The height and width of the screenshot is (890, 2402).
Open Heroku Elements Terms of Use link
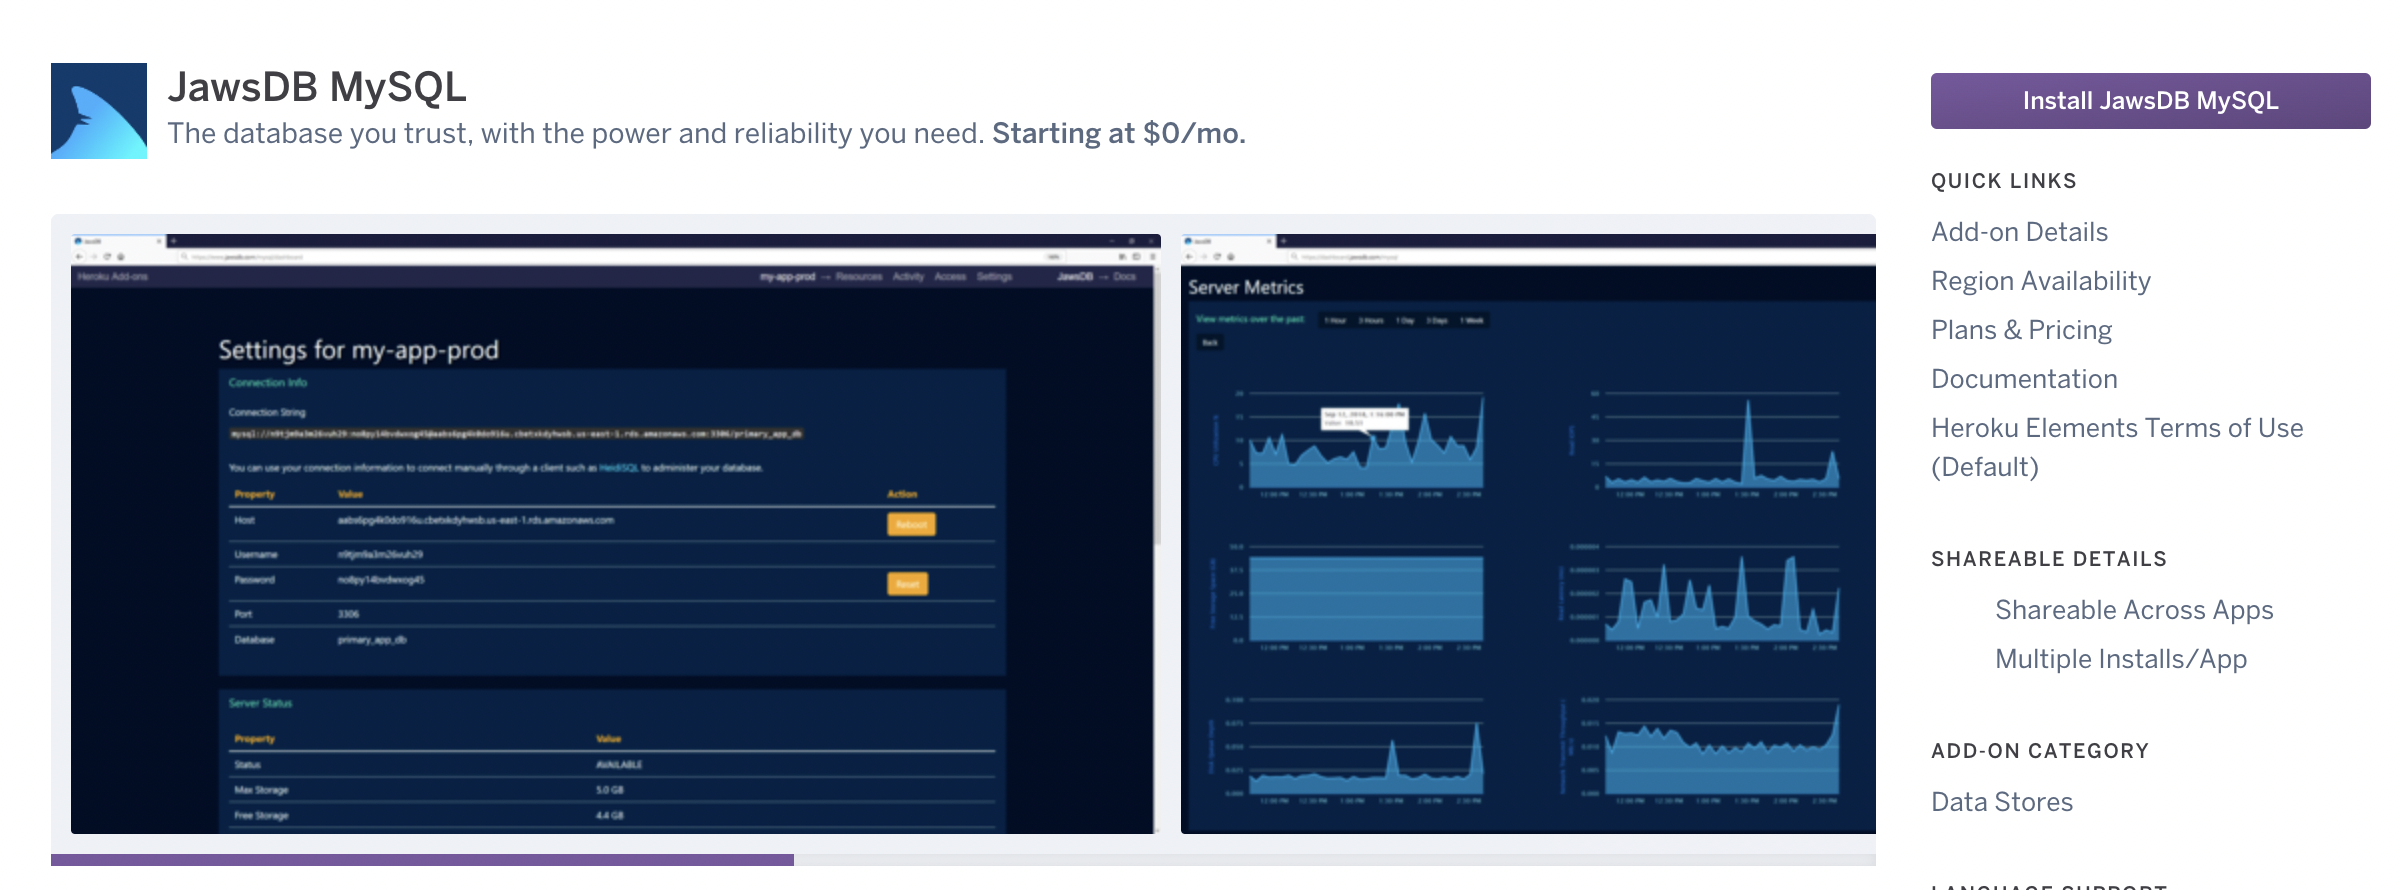[x=2117, y=447]
